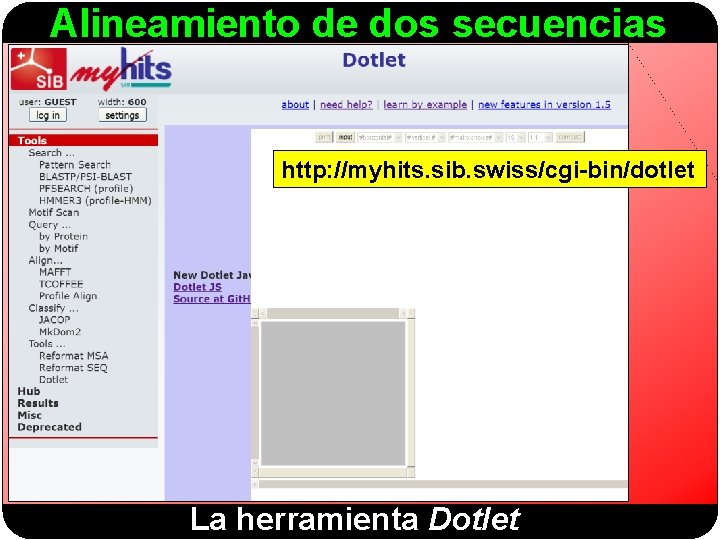
Task: Open the about link
Action: tap(295, 105)
